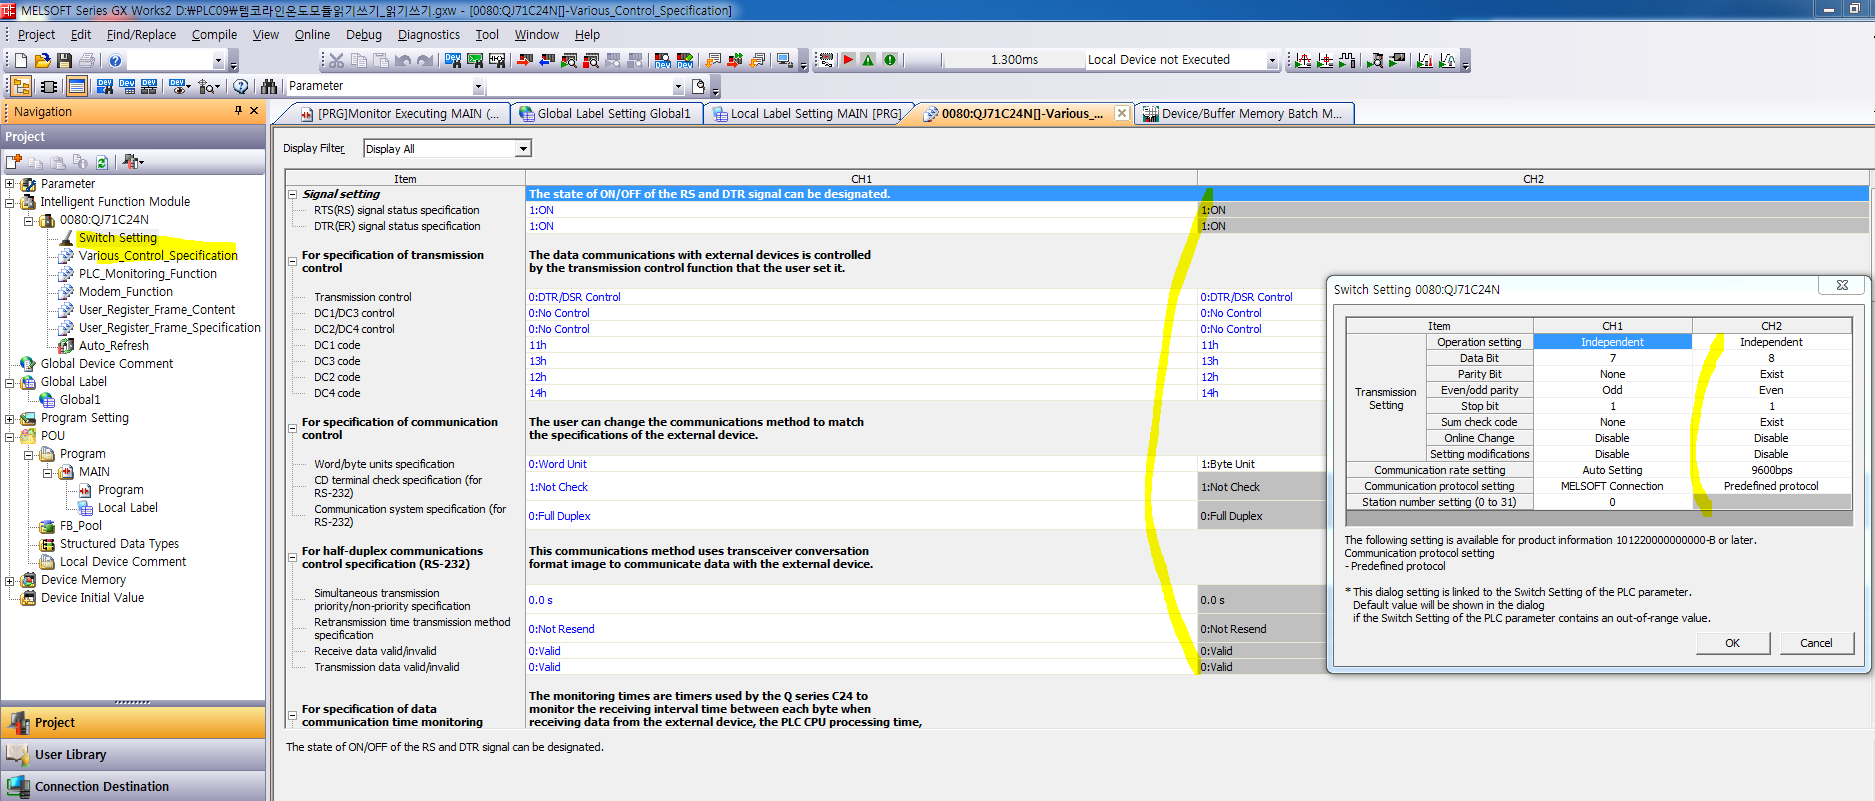Open the Project menu
Screen dimensions: 1875x801
36,34
